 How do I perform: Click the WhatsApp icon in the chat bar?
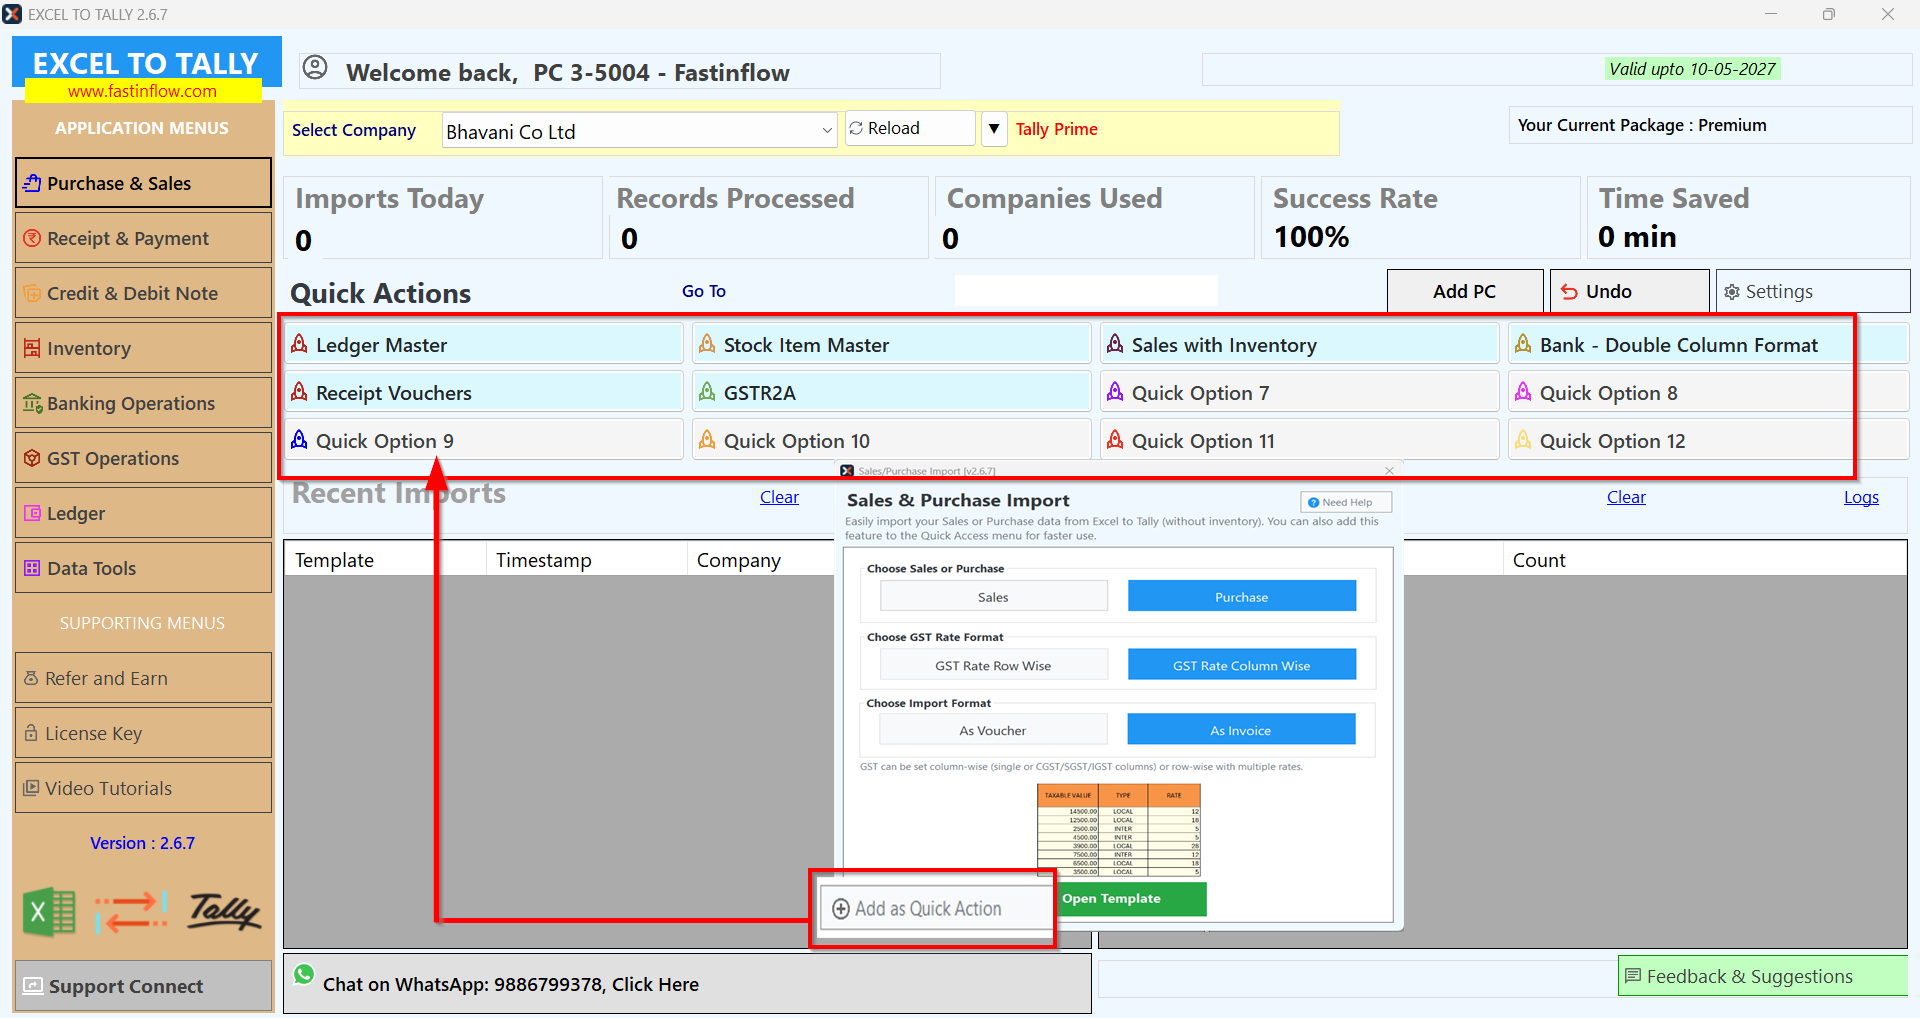tap(305, 974)
